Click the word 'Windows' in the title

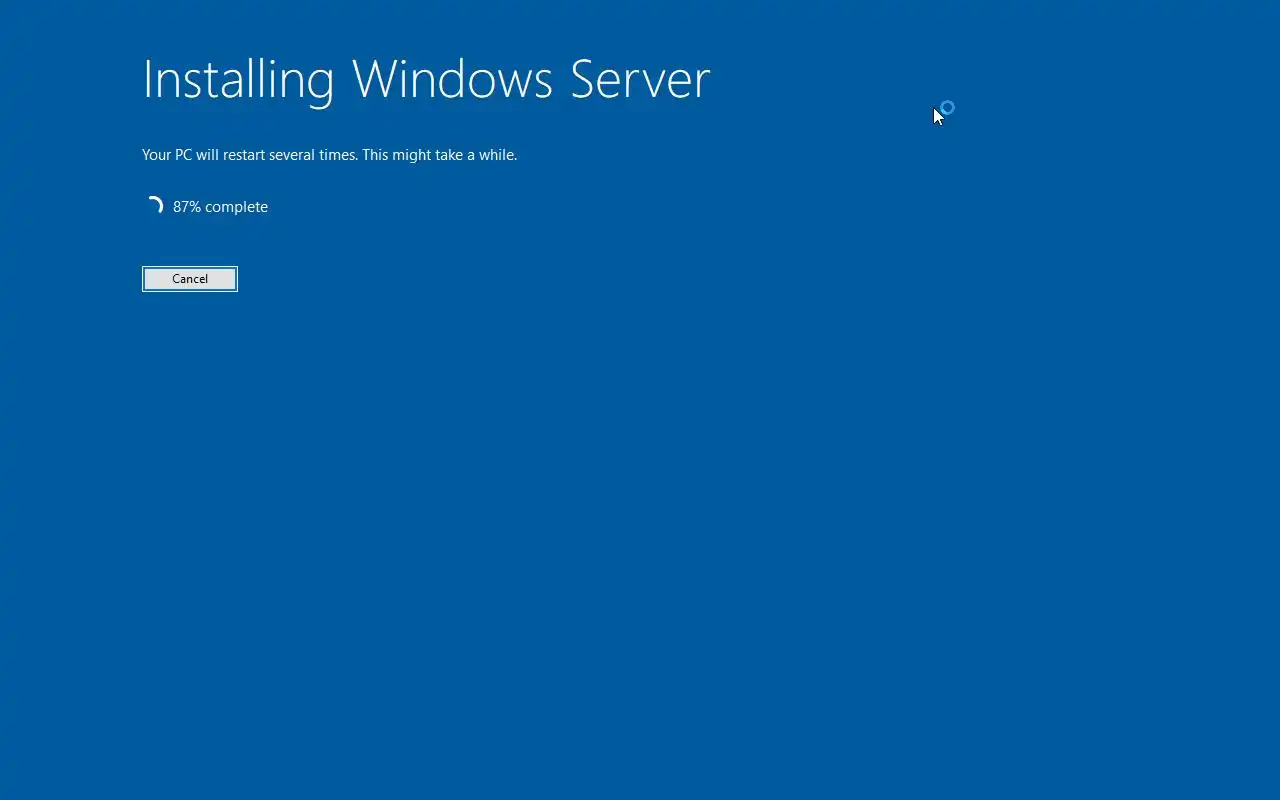coord(453,79)
